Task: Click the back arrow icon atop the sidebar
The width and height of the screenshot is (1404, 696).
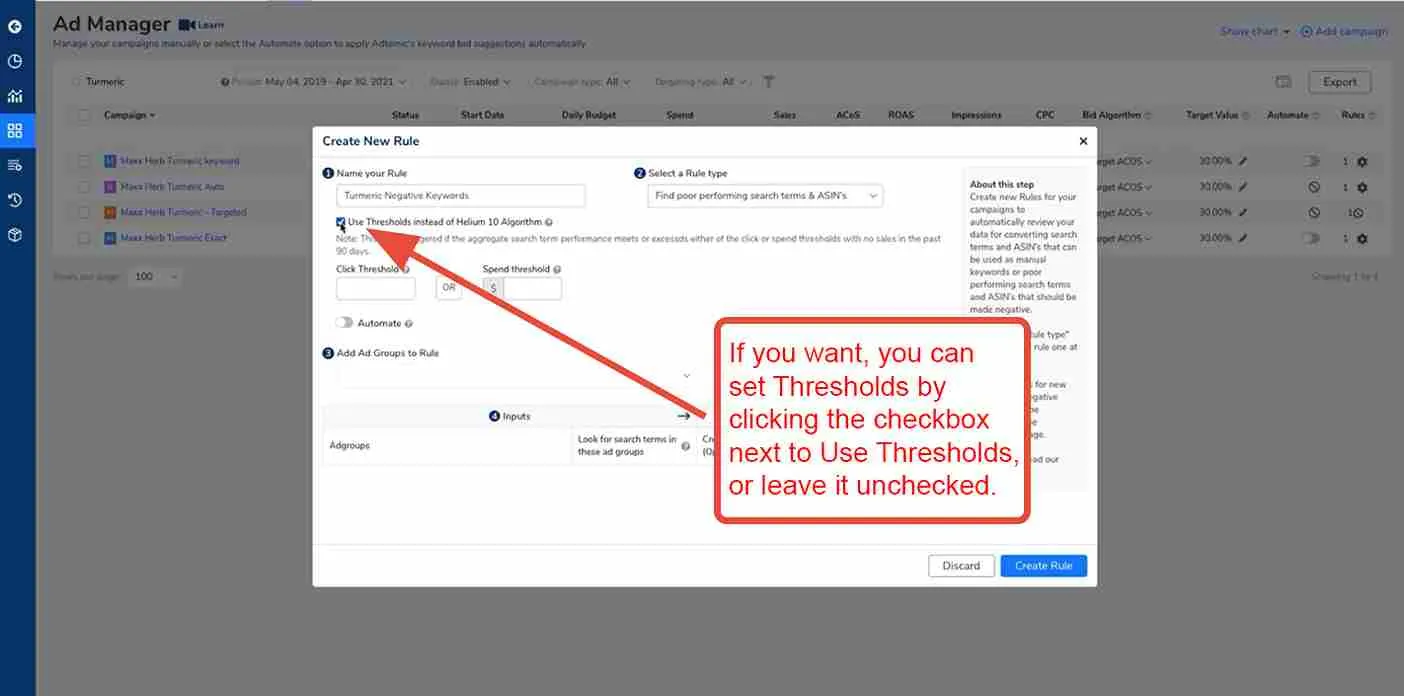Action: coord(14,26)
